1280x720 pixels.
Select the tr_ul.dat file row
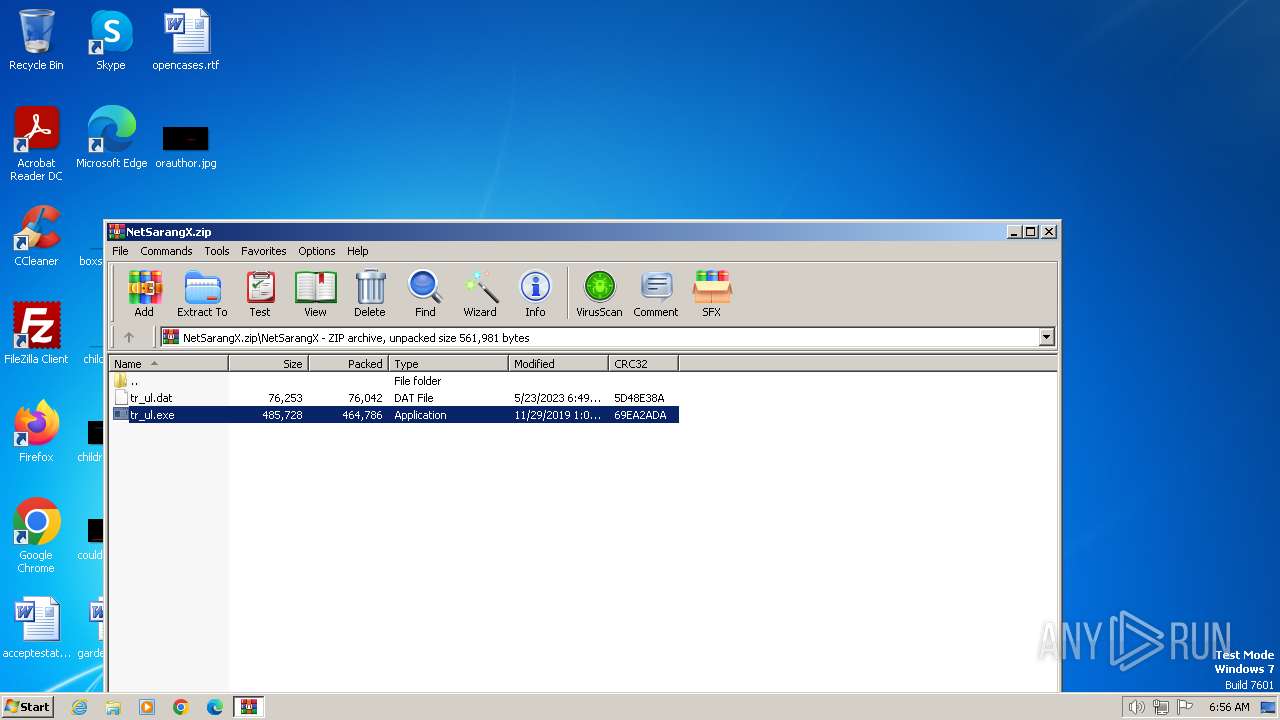(394, 398)
